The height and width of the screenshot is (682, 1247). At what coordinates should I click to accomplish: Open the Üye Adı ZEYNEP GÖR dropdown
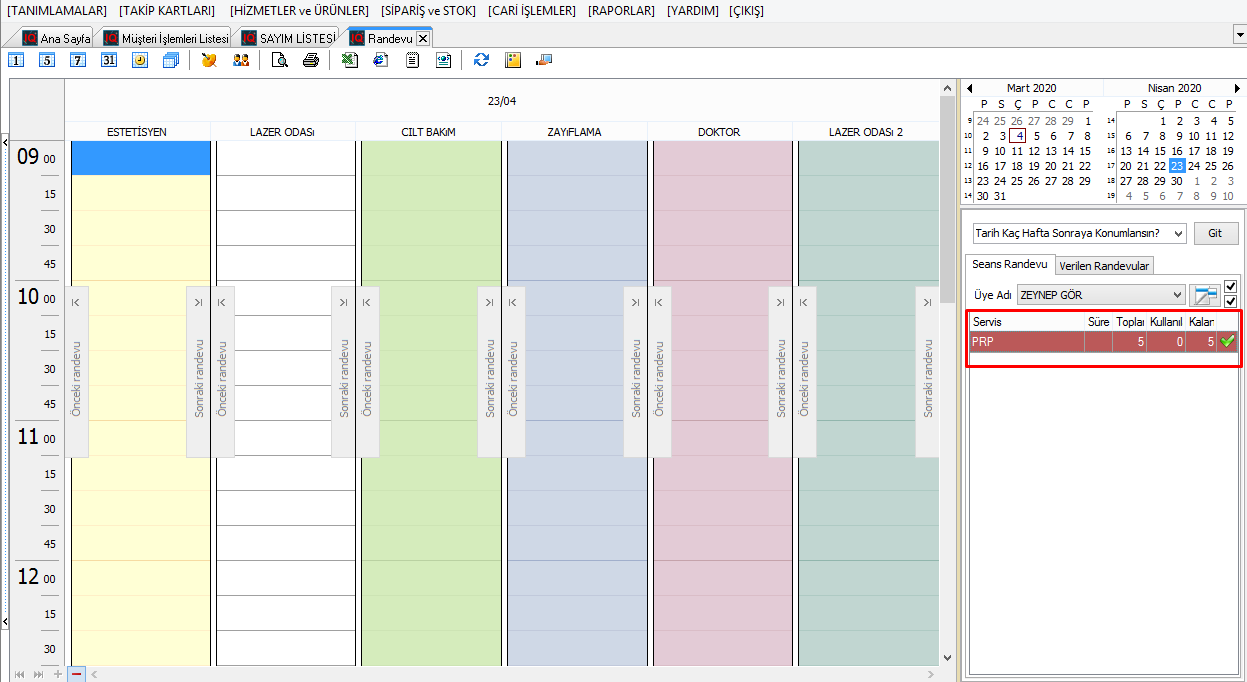[x=1176, y=295]
